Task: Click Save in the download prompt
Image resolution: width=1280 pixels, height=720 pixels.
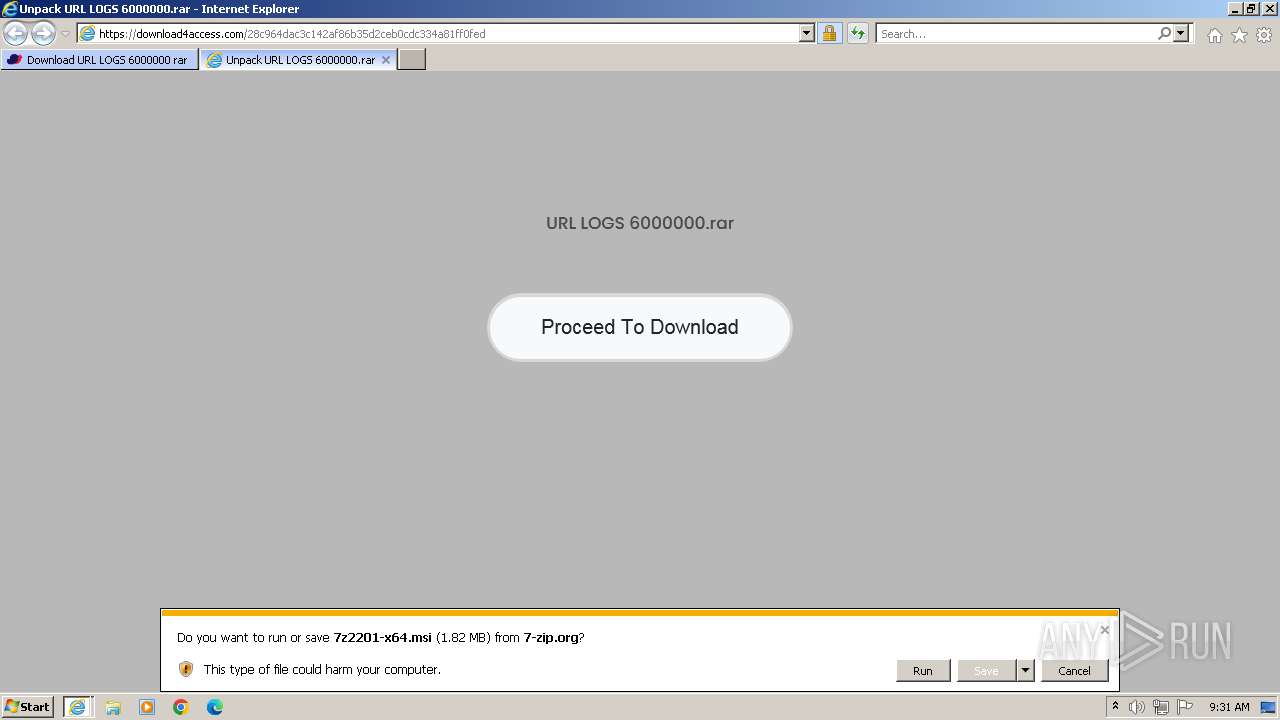Action: 986,671
